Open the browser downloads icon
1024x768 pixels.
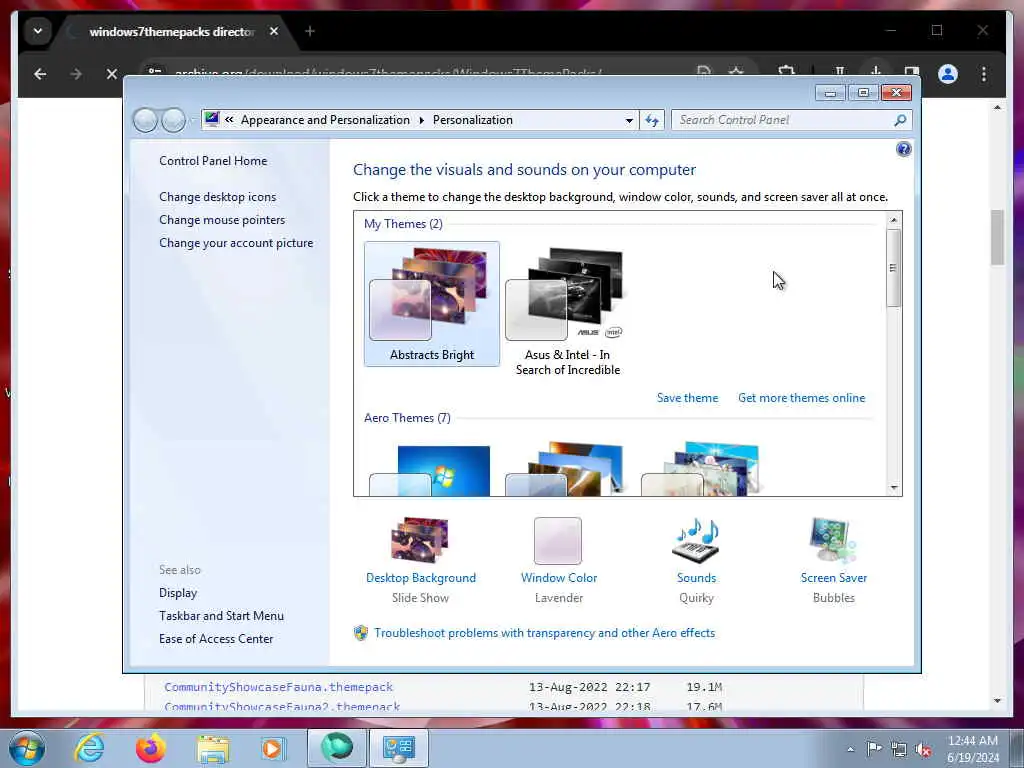click(x=876, y=71)
